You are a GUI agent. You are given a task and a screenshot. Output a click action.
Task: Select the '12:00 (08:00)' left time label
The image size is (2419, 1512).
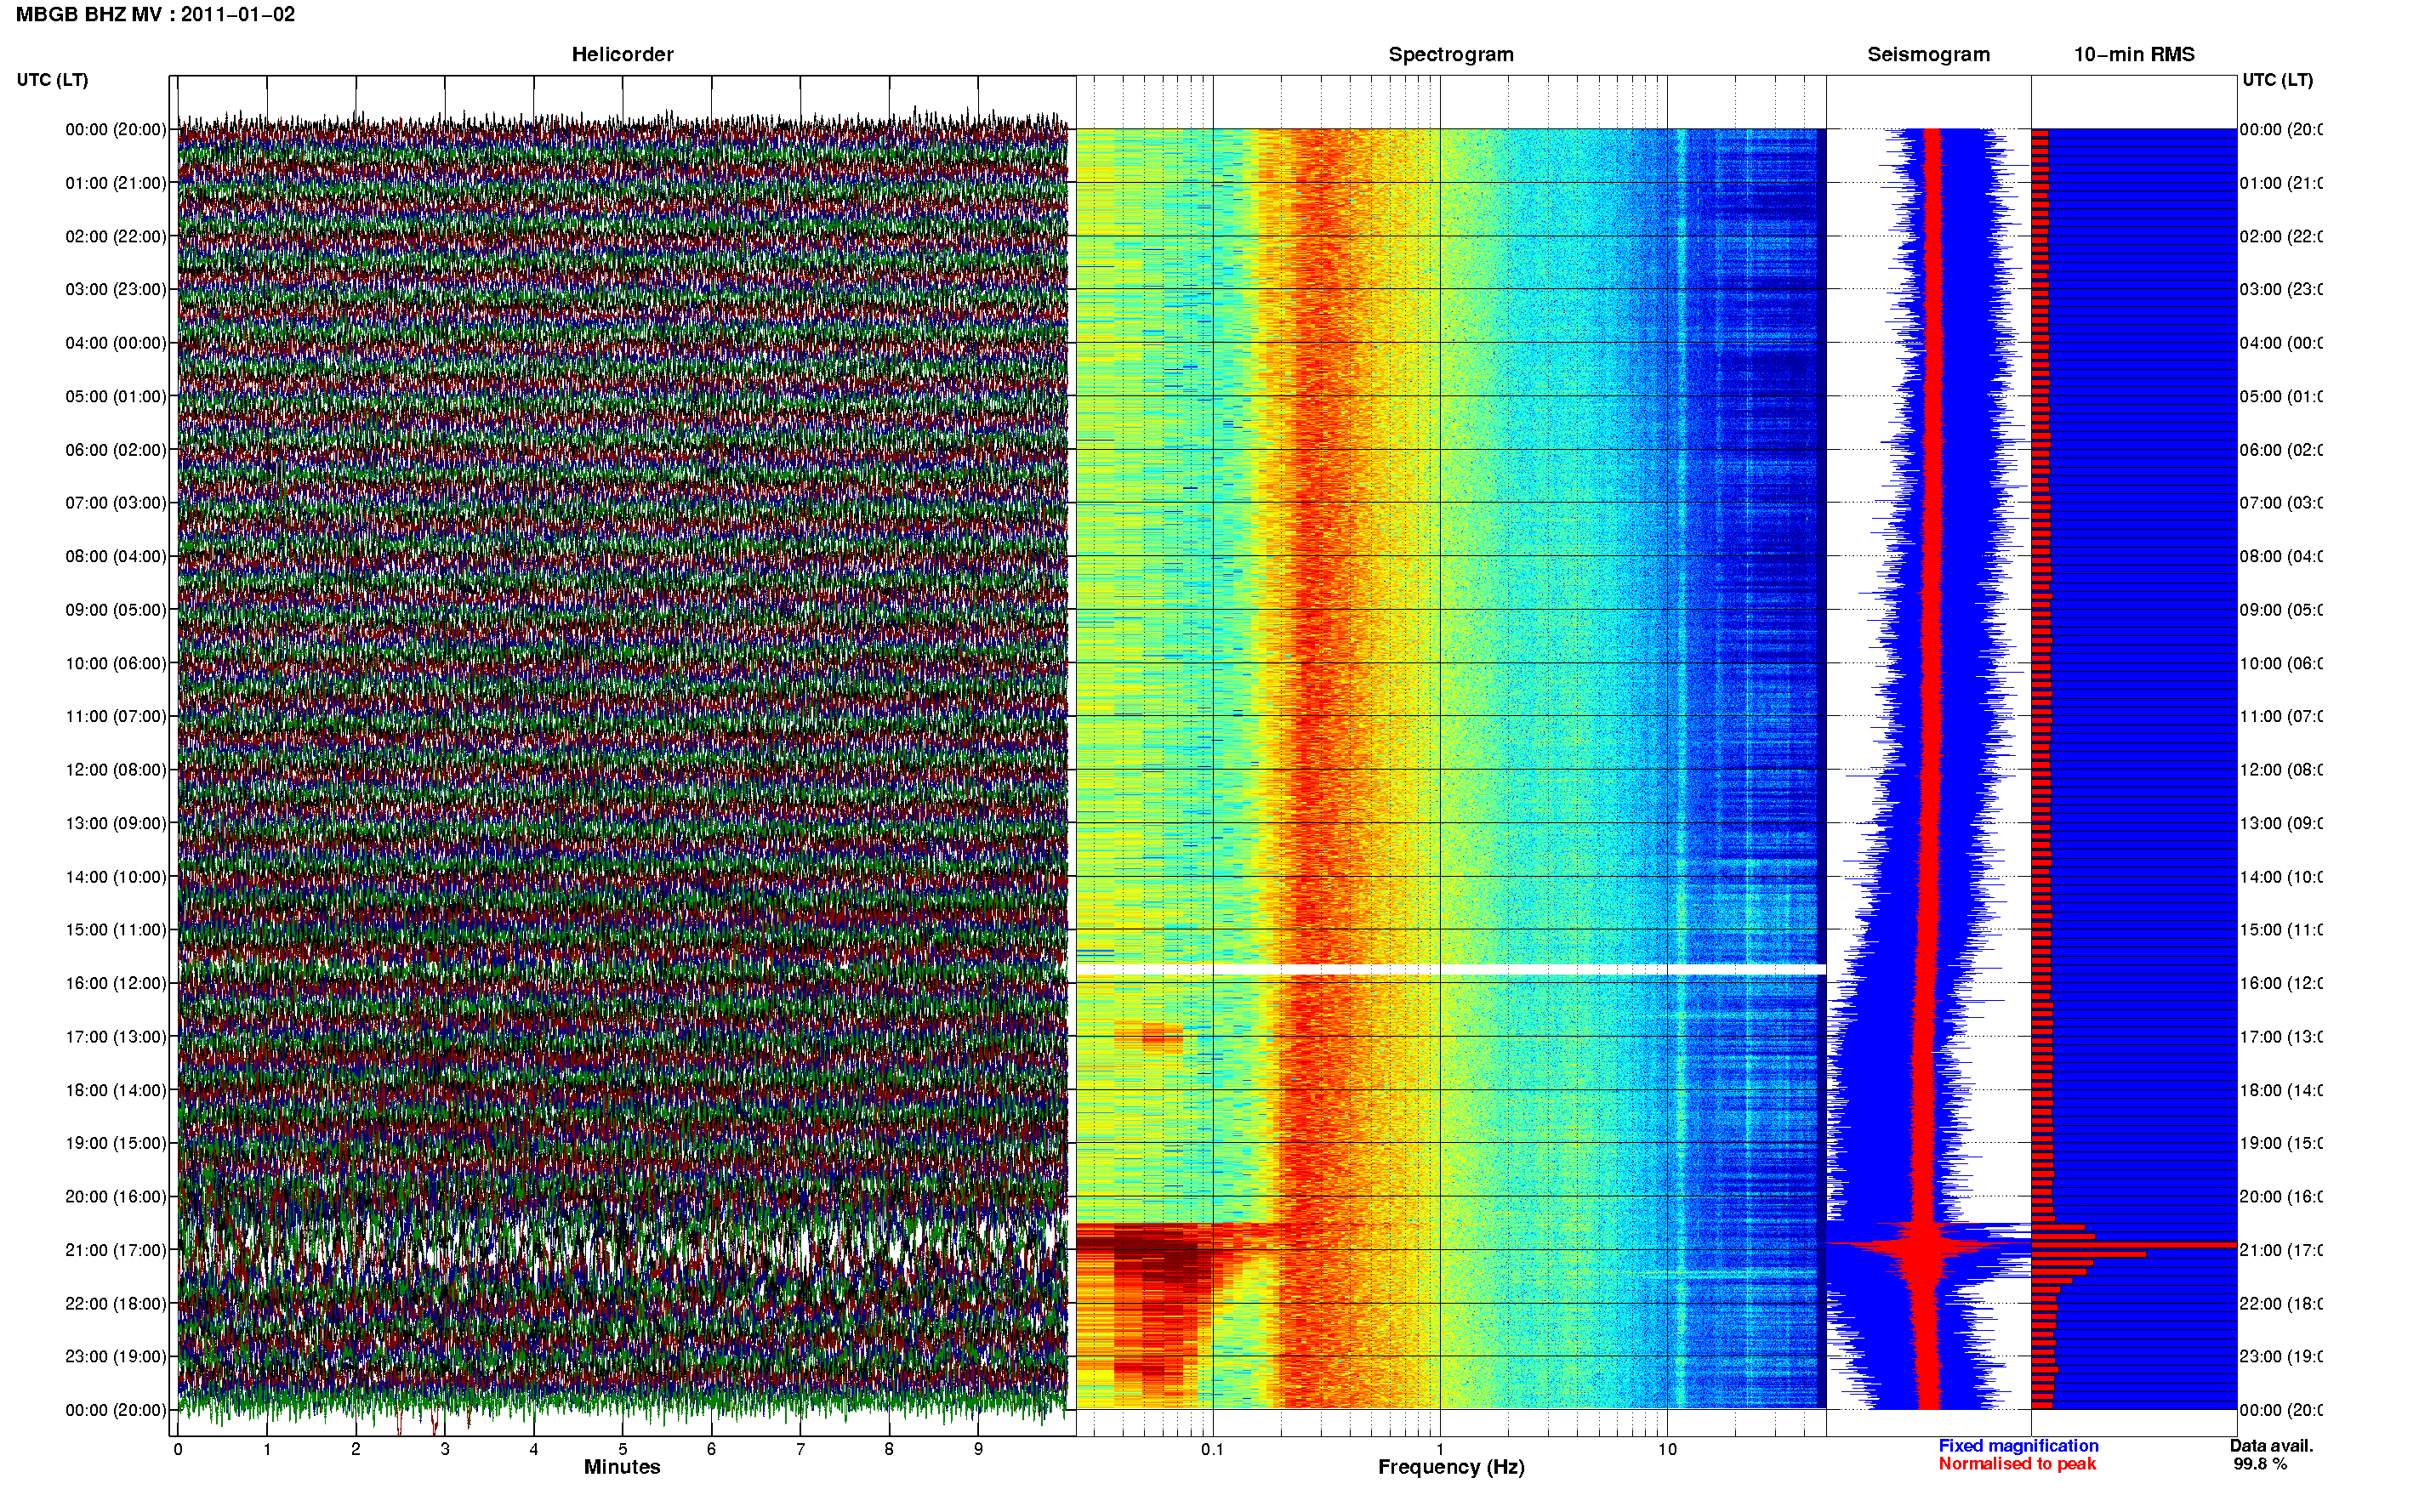(116, 770)
